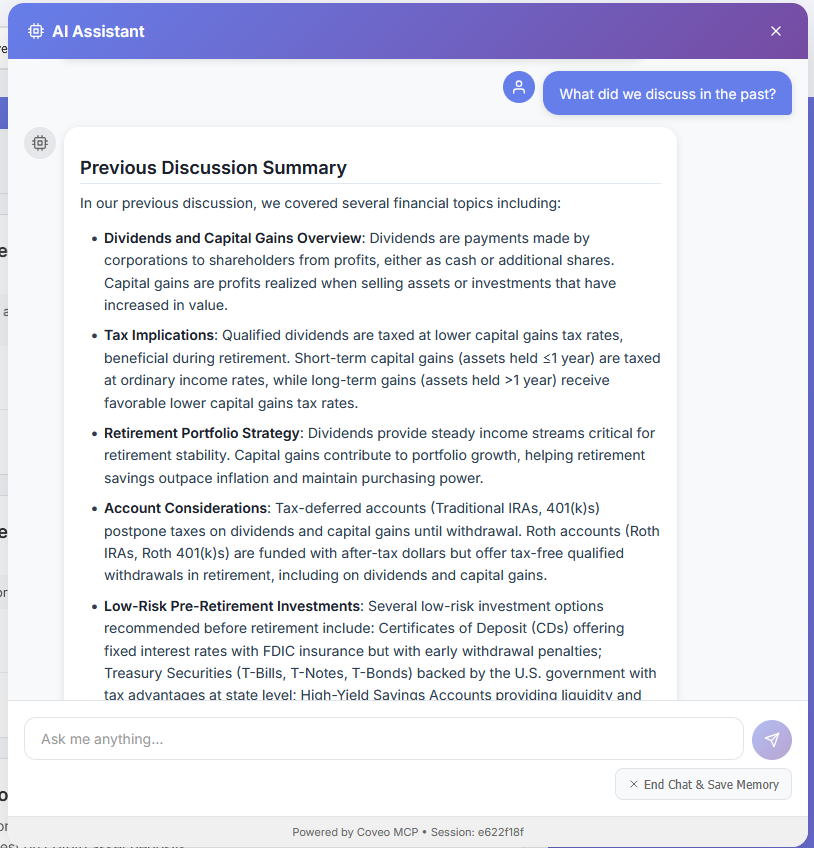
Task: Click the Ask me anything input field
Action: (x=383, y=739)
